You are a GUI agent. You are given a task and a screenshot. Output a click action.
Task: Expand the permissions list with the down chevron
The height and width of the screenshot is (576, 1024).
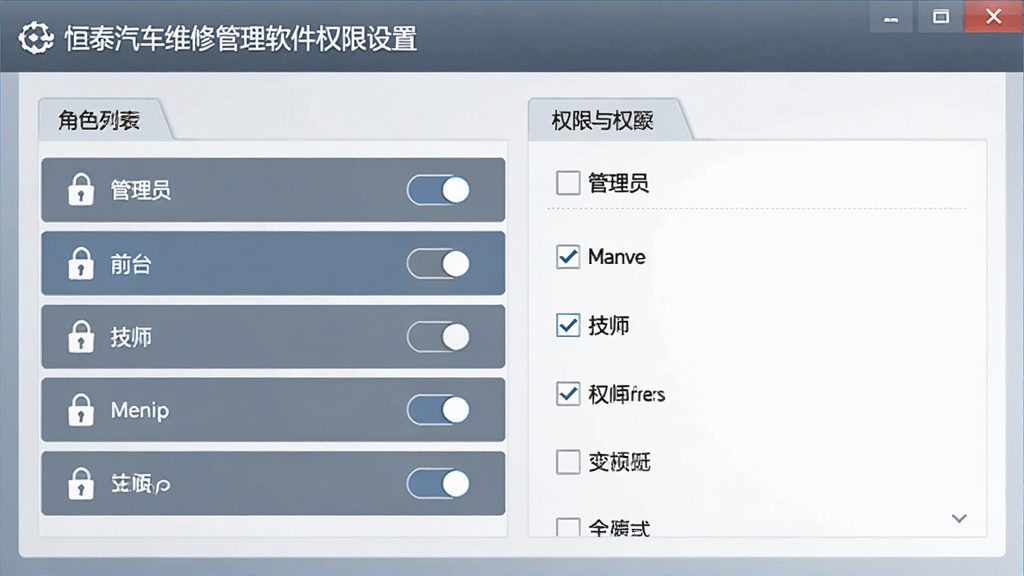[x=959, y=519]
